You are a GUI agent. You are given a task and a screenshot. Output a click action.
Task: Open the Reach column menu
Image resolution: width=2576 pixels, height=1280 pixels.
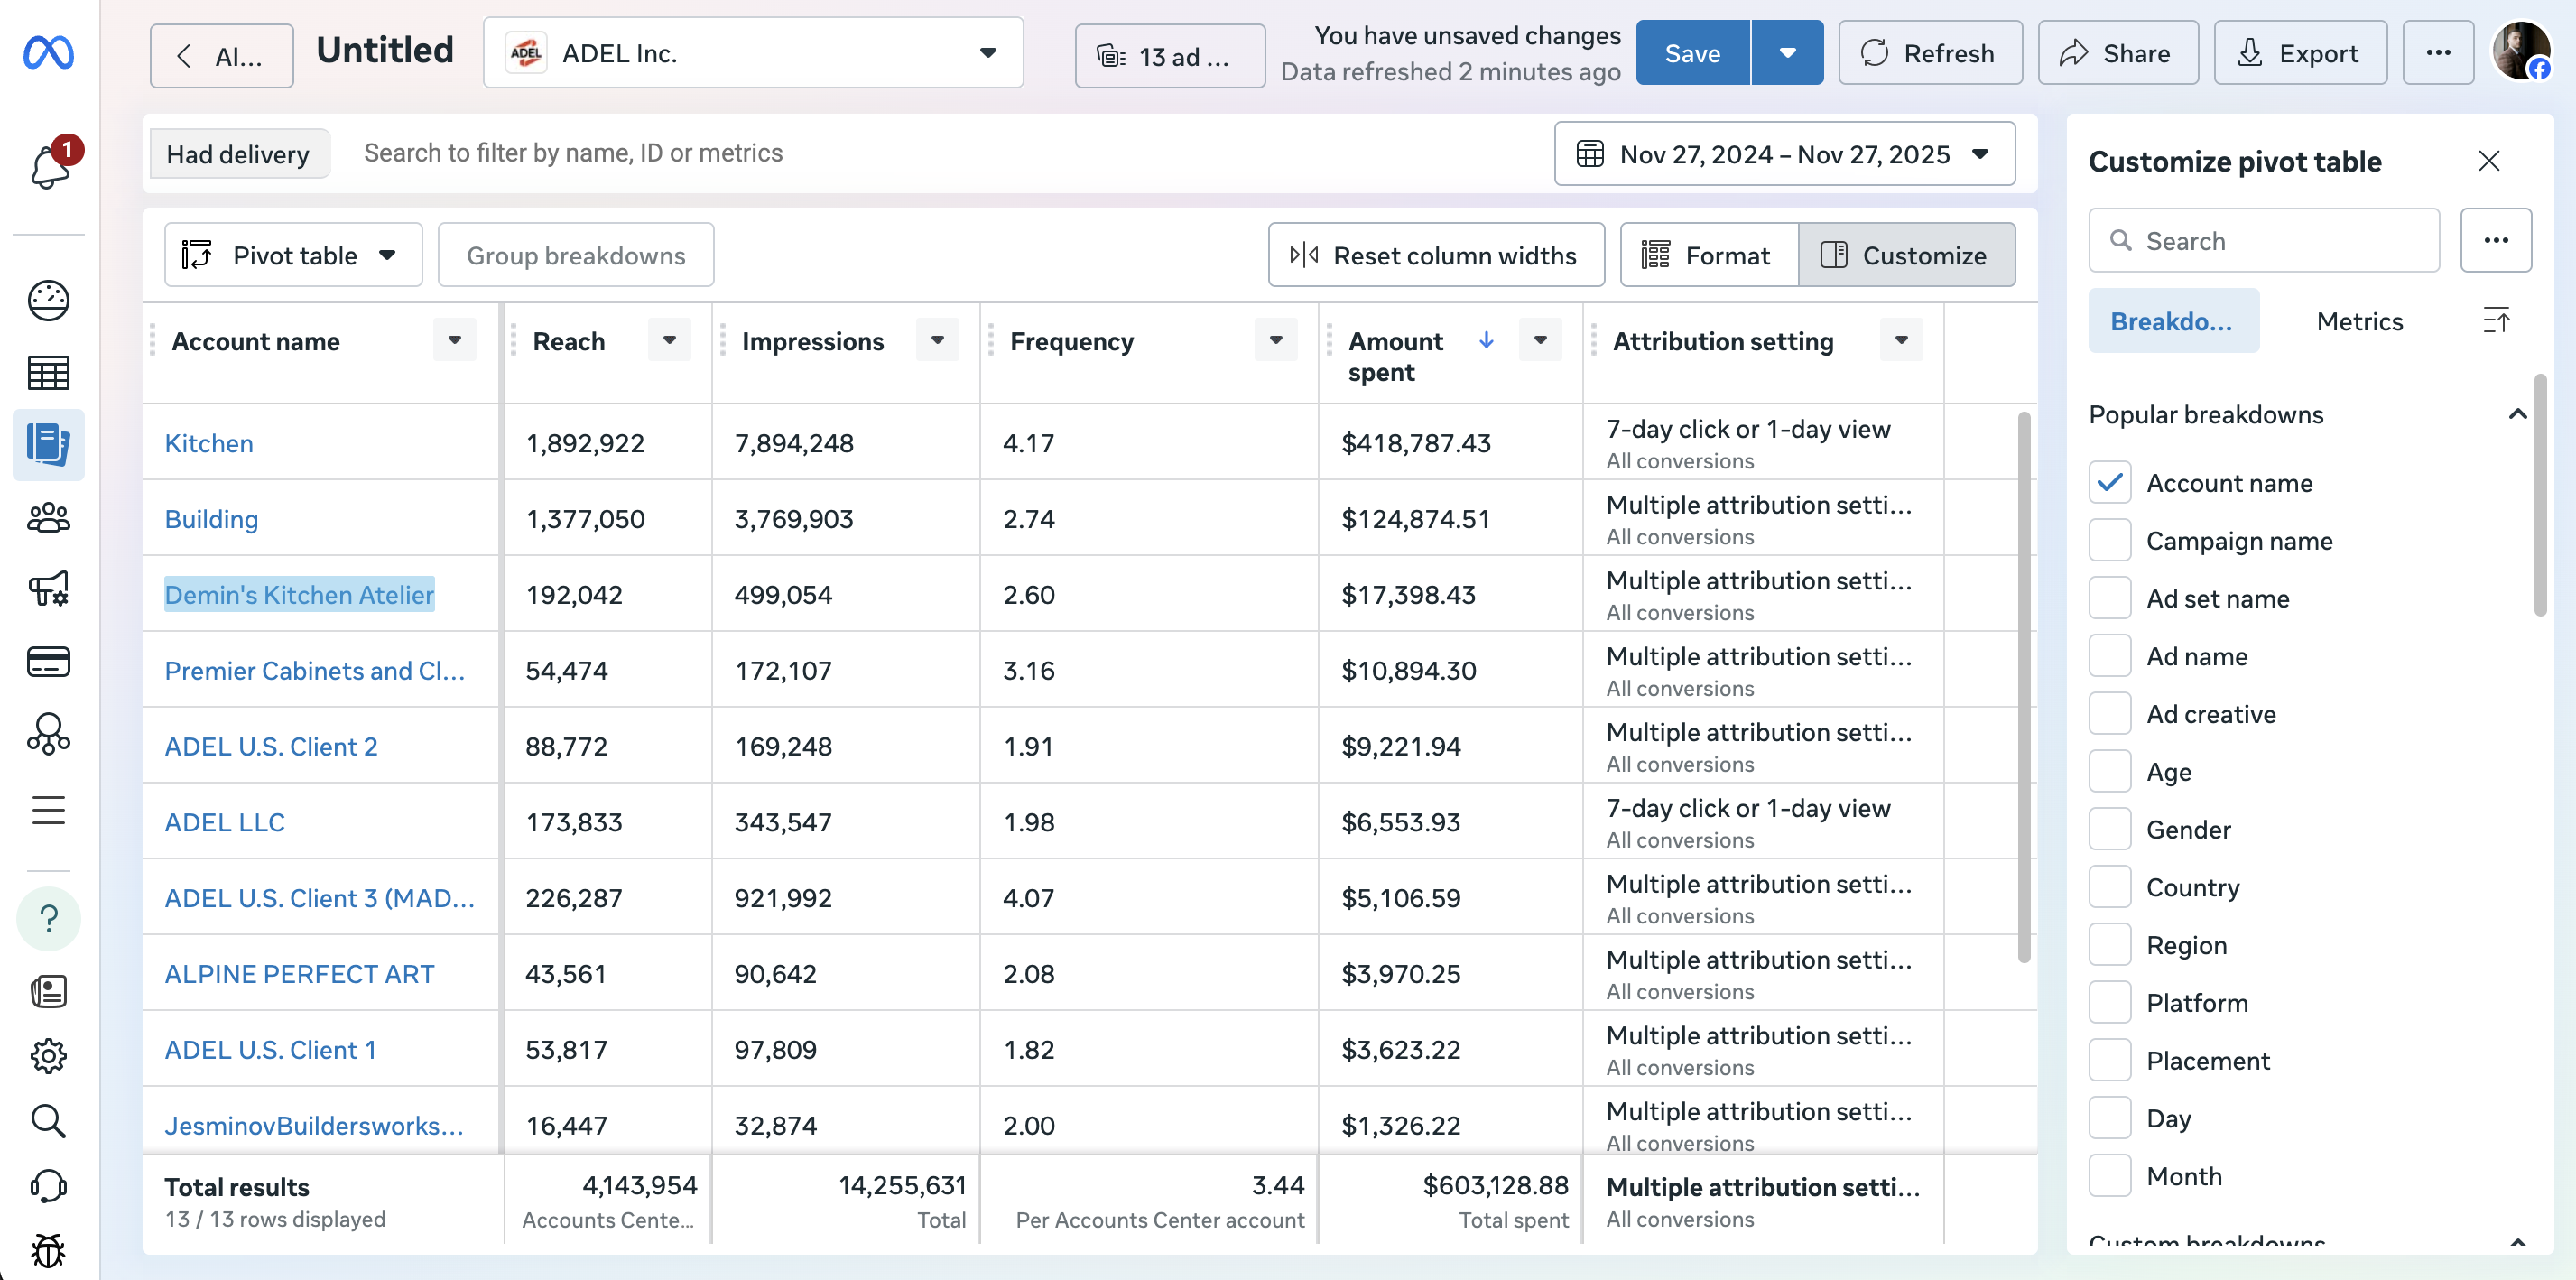[x=669, y=341]
